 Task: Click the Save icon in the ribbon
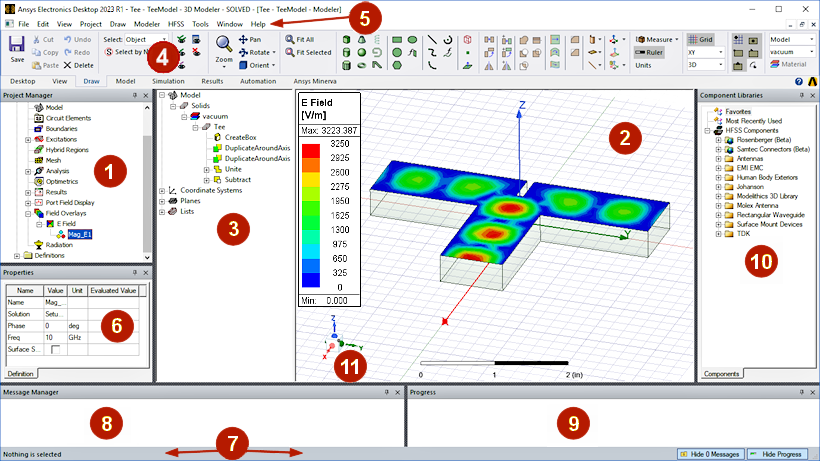[x=17, y=44]
